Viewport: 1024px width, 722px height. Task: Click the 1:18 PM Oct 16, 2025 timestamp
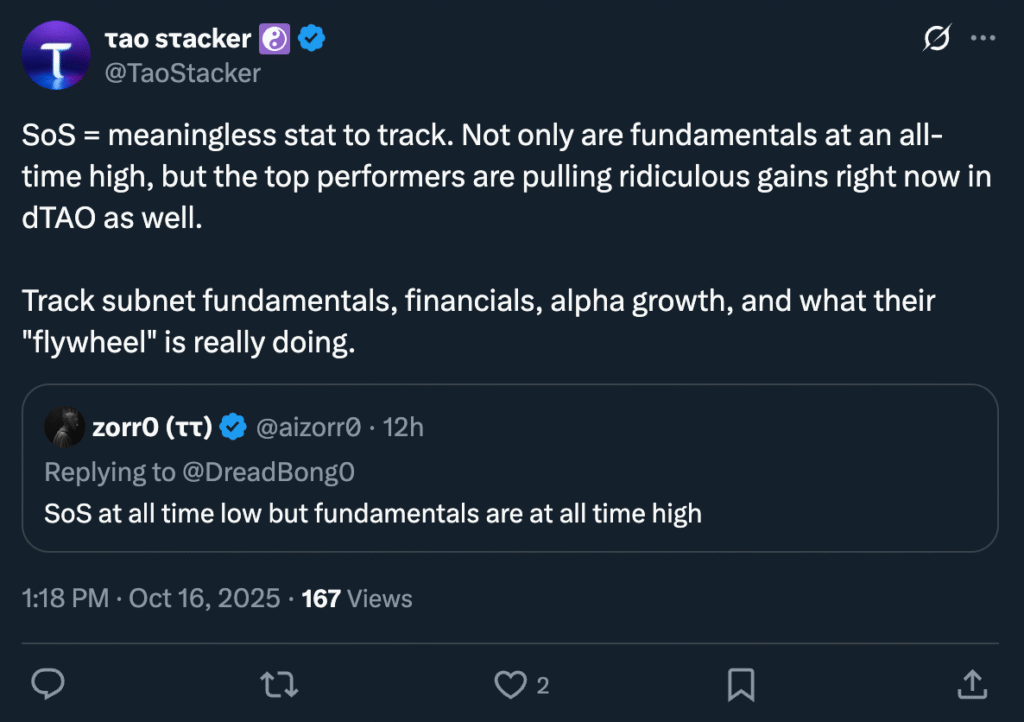pos(150,599)
